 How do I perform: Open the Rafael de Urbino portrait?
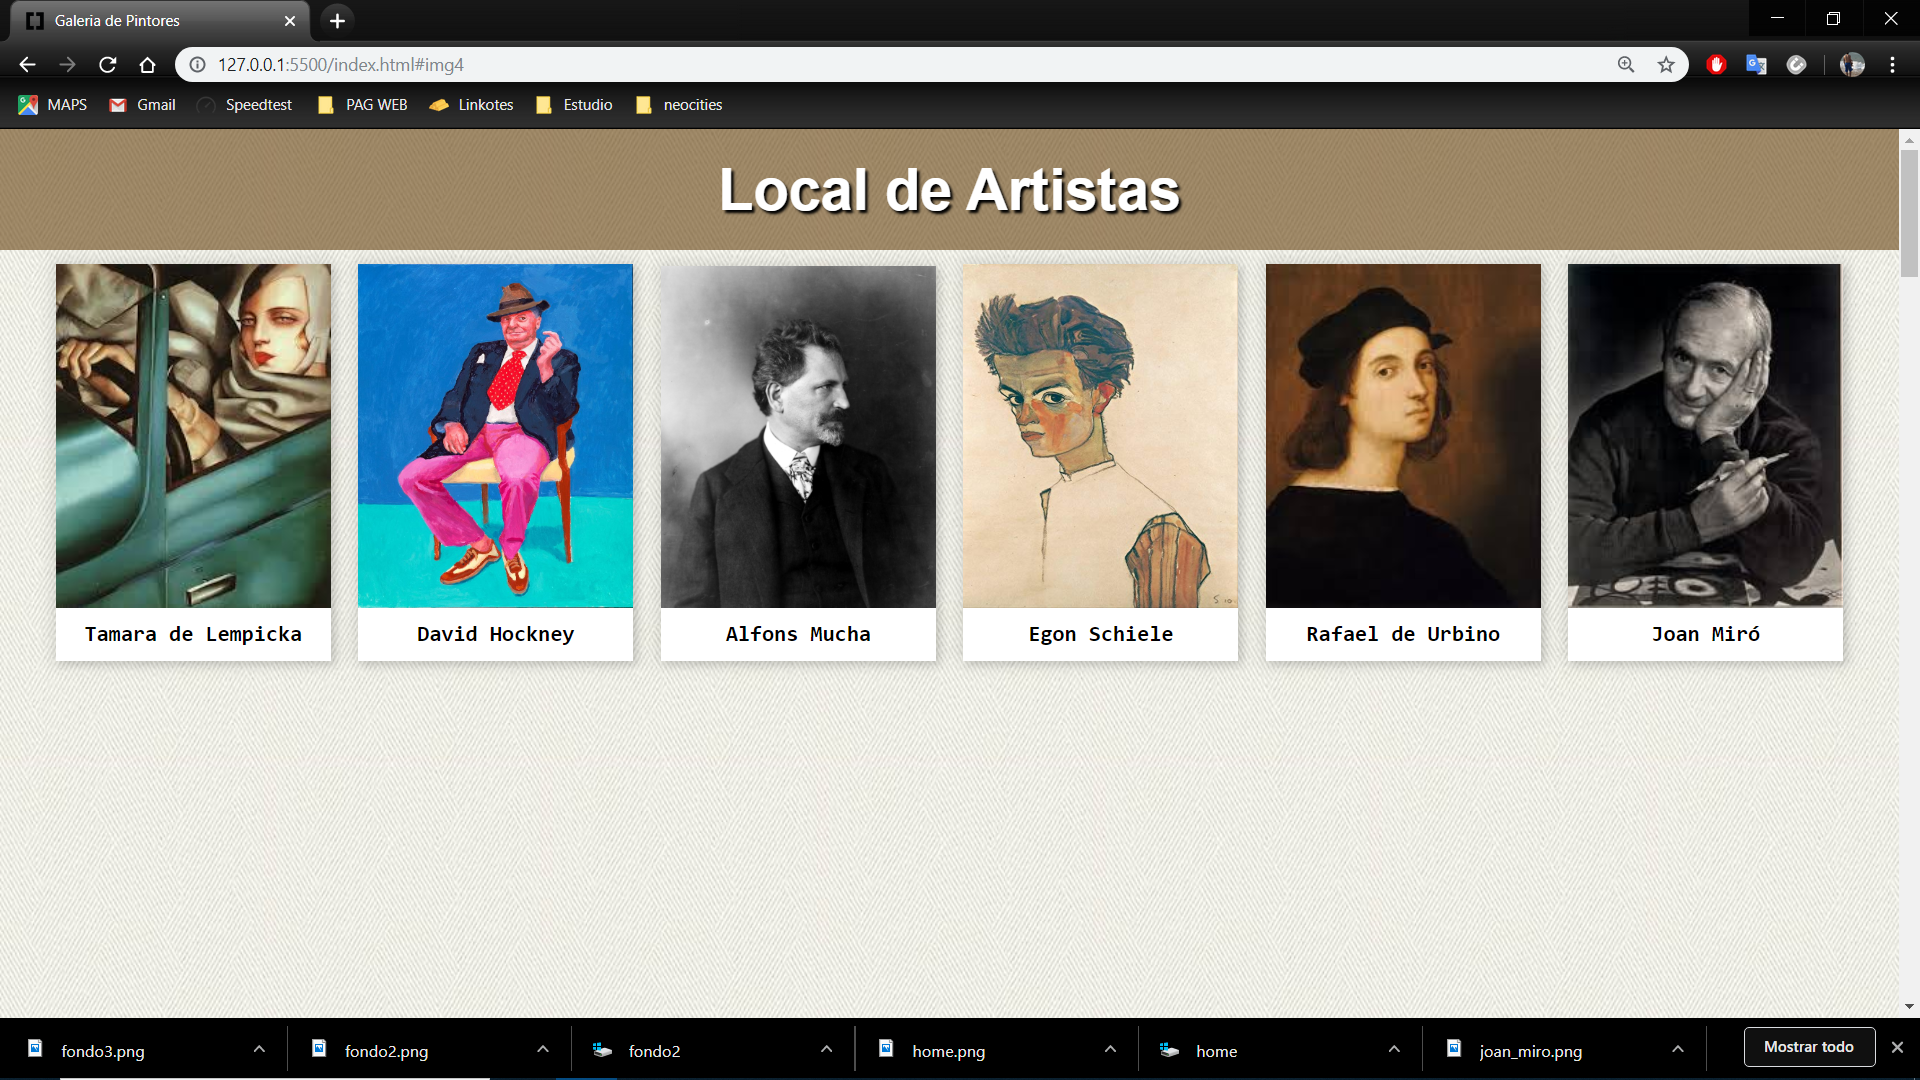[x=1403, y=436]
